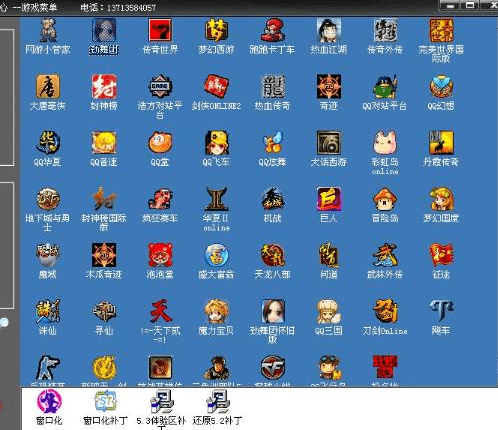Viewport: 498px width, 430px height.
Task: Select the 魔力宝贝 icon
Action: point(217,312)
